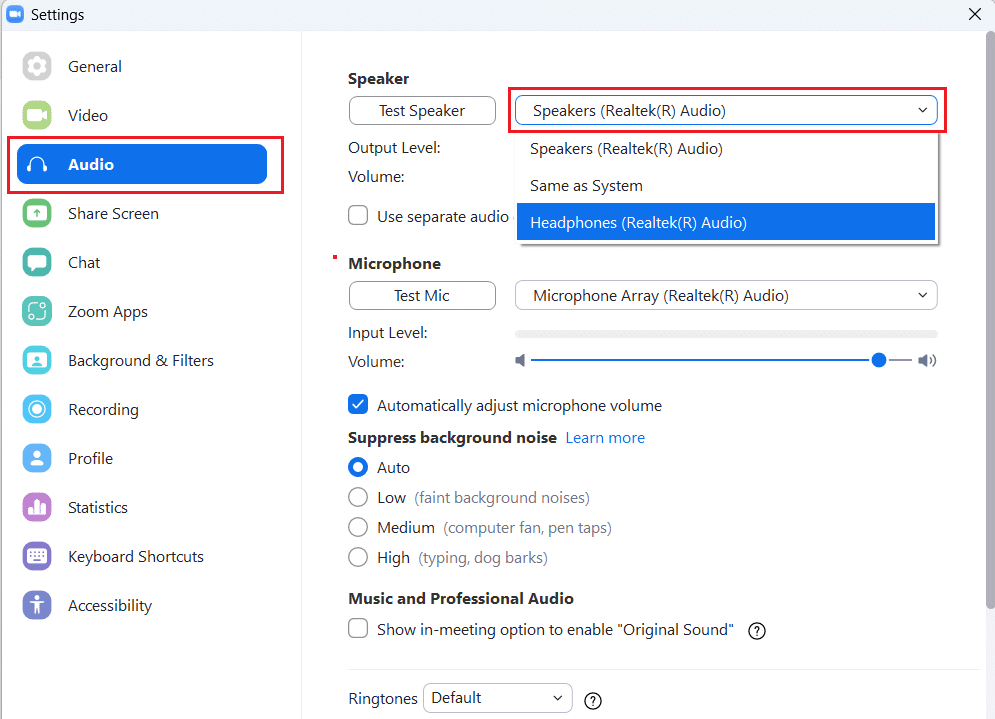Viewport: 995px width, 719px height.
Task: Select Recording in the sidebar
Action: click(x=103, y=409)
